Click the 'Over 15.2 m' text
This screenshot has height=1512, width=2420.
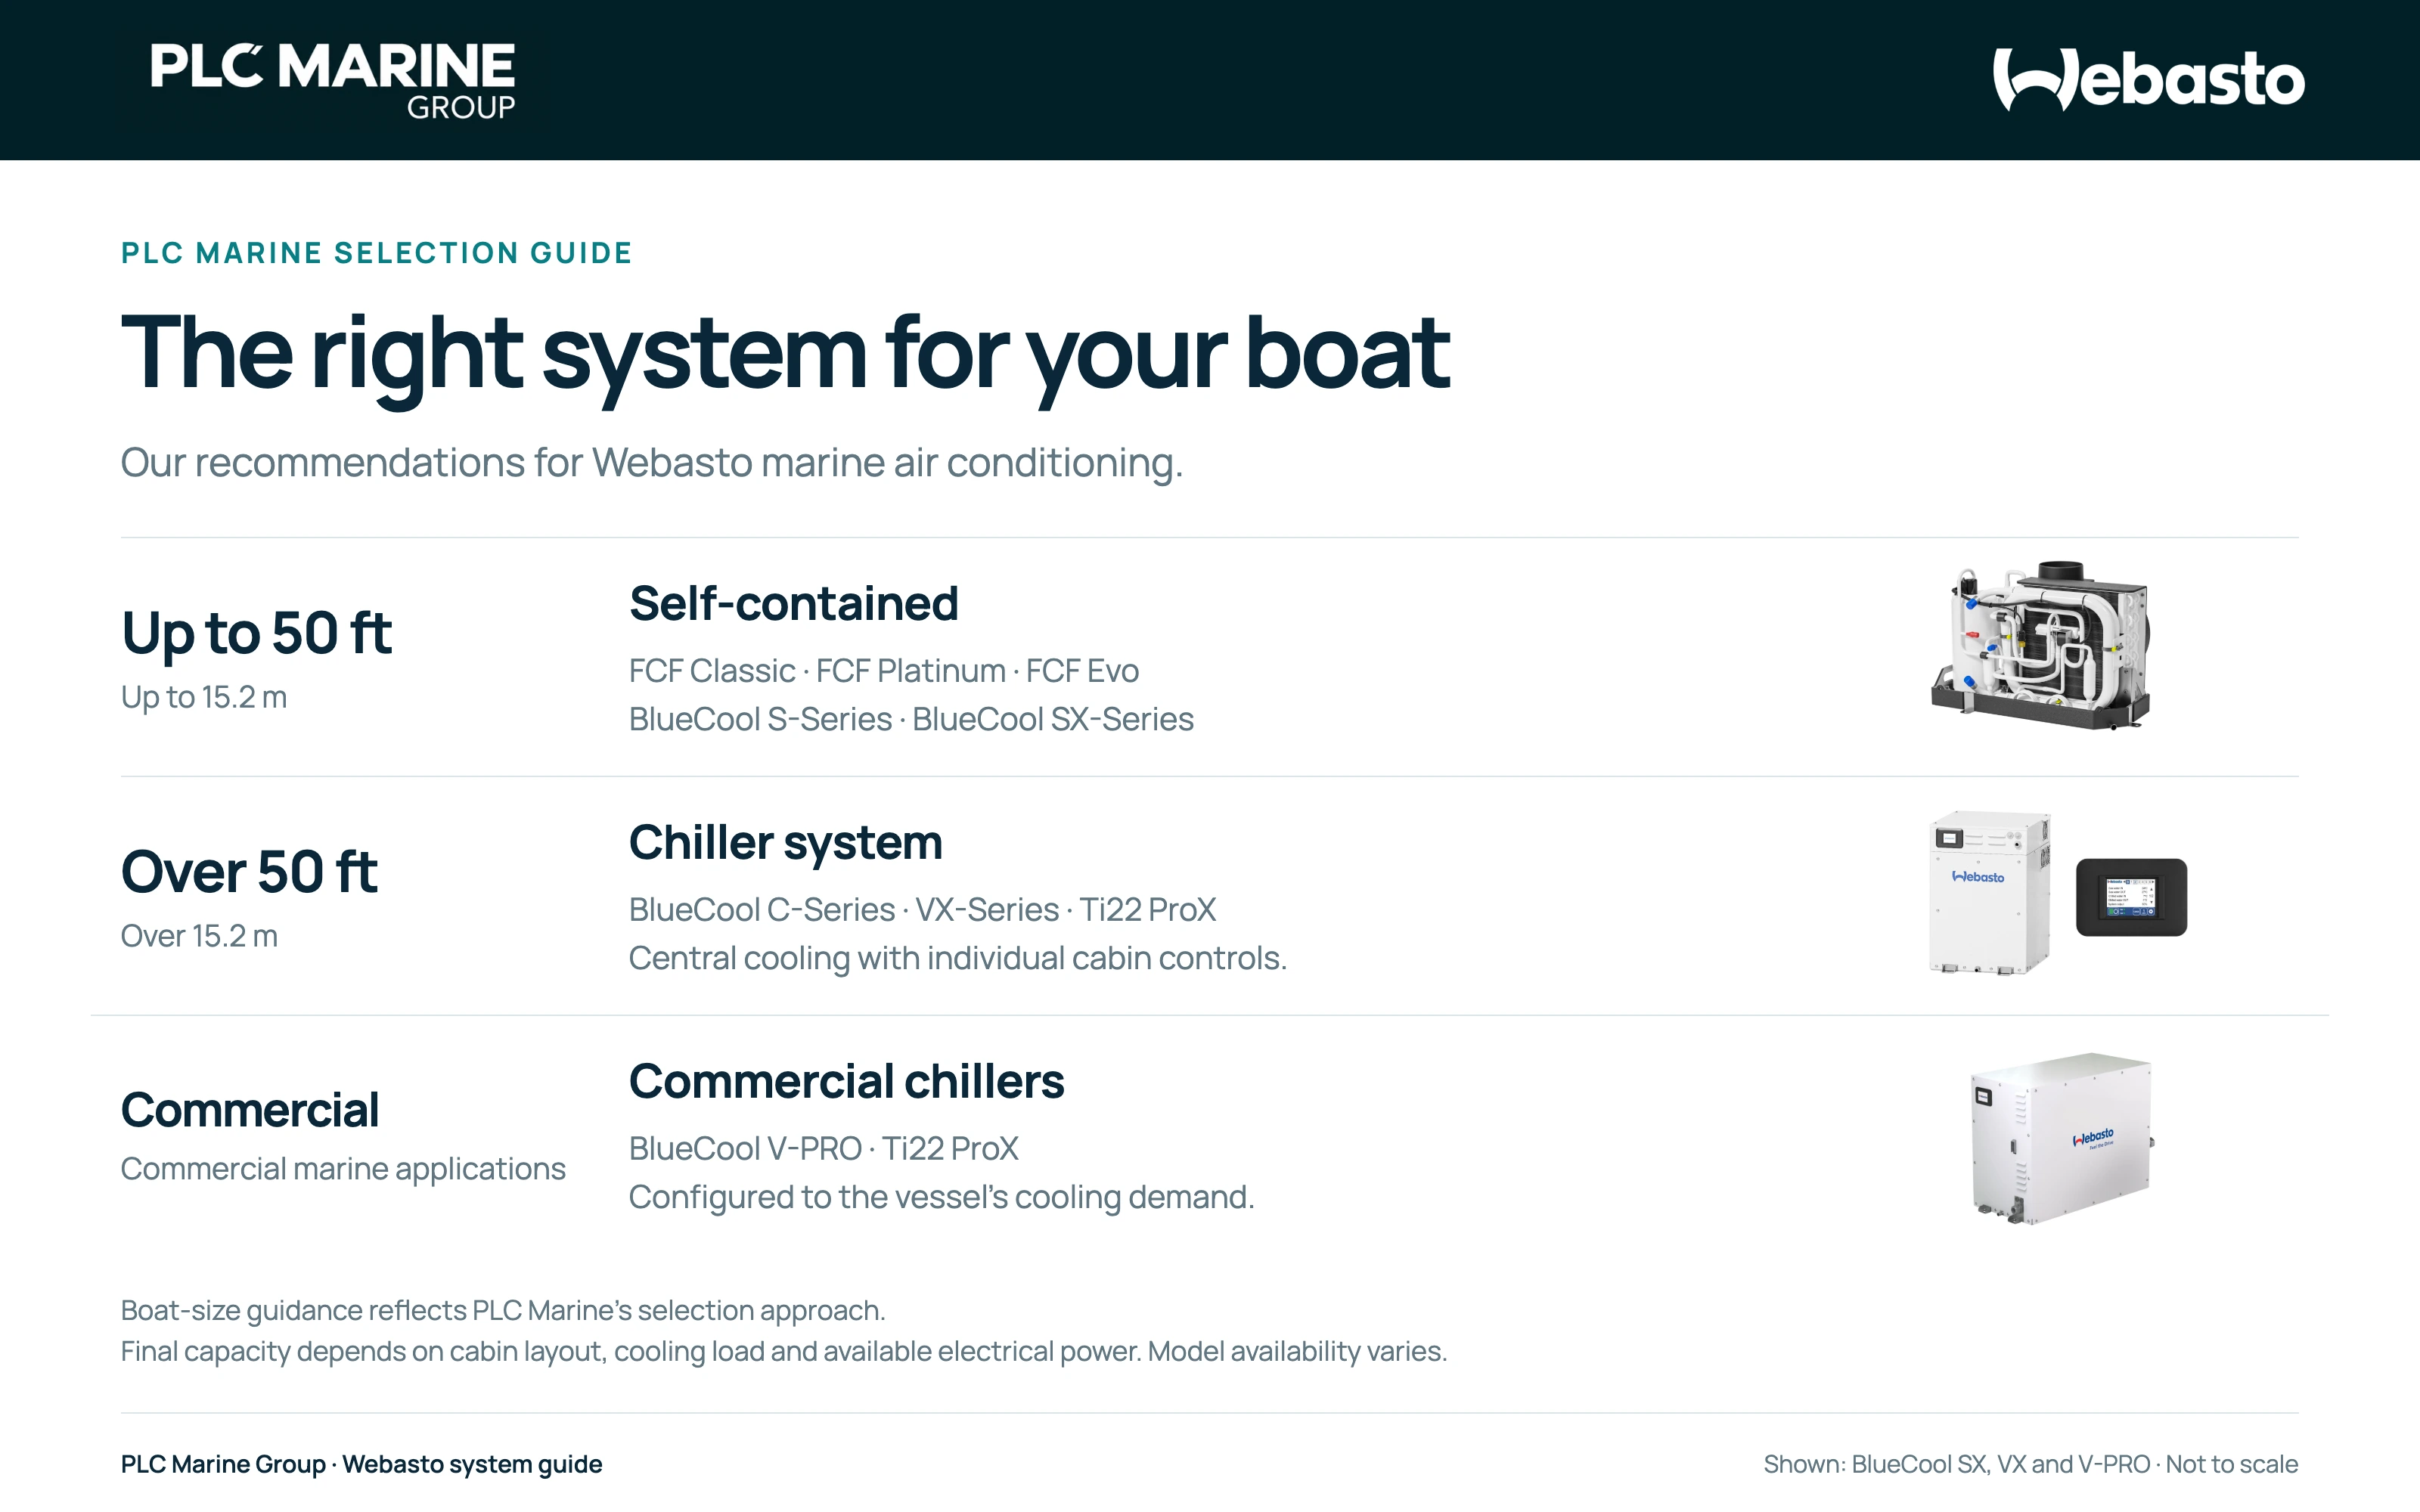point(199,936)
